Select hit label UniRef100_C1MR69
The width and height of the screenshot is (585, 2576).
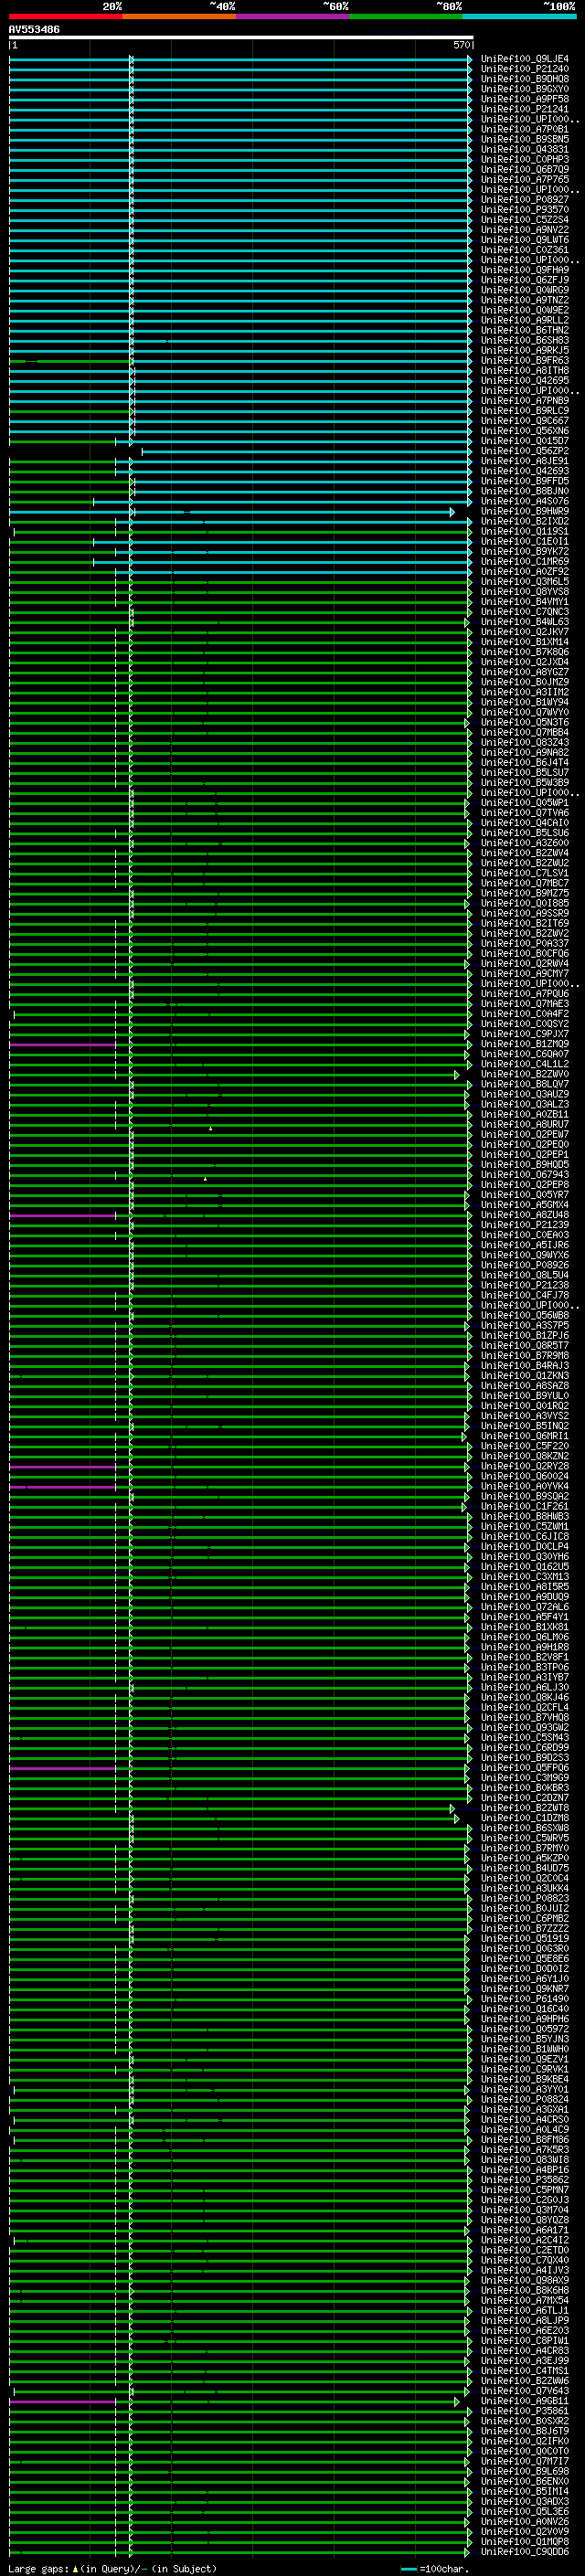click(x=525, y=562)
